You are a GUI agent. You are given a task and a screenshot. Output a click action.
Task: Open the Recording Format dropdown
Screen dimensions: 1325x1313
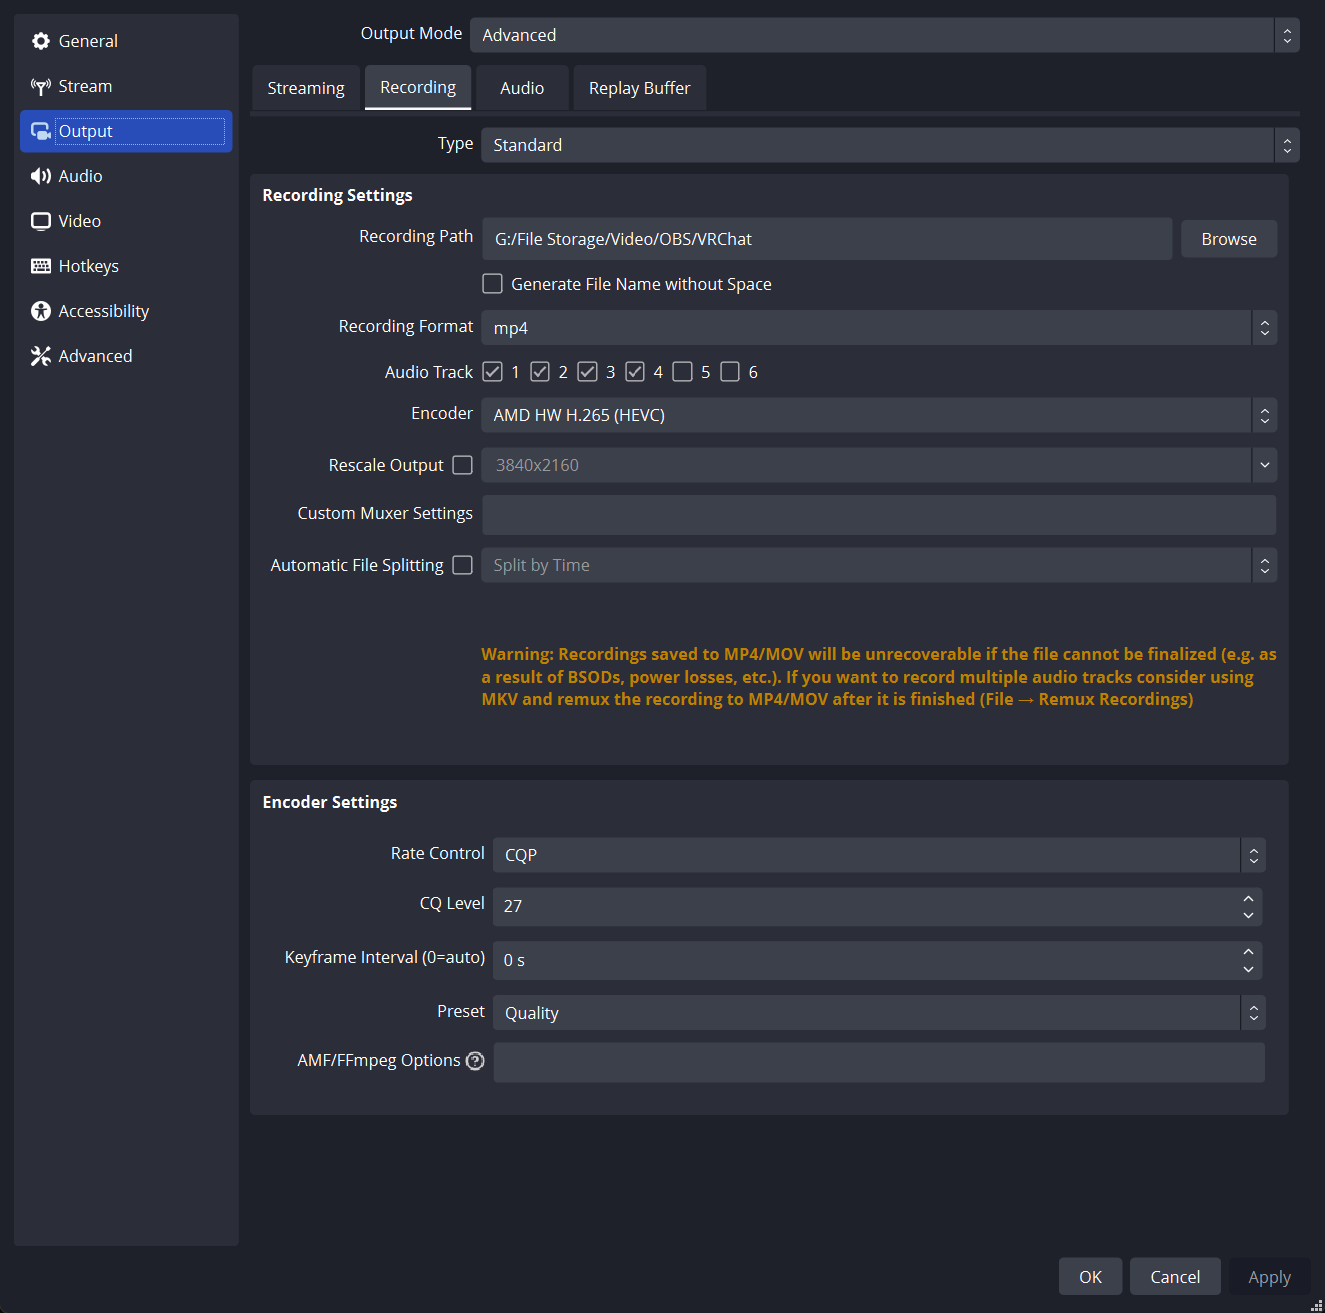pos(878,328)
